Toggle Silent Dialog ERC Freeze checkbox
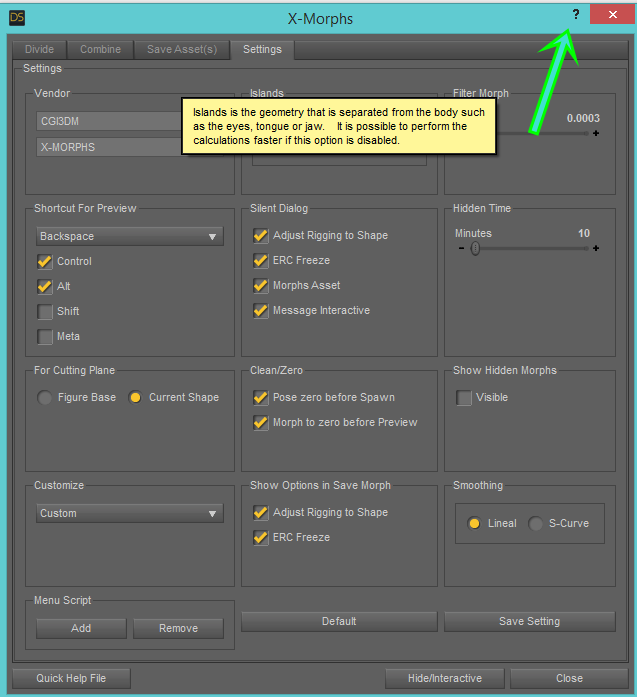 [260, 260]
